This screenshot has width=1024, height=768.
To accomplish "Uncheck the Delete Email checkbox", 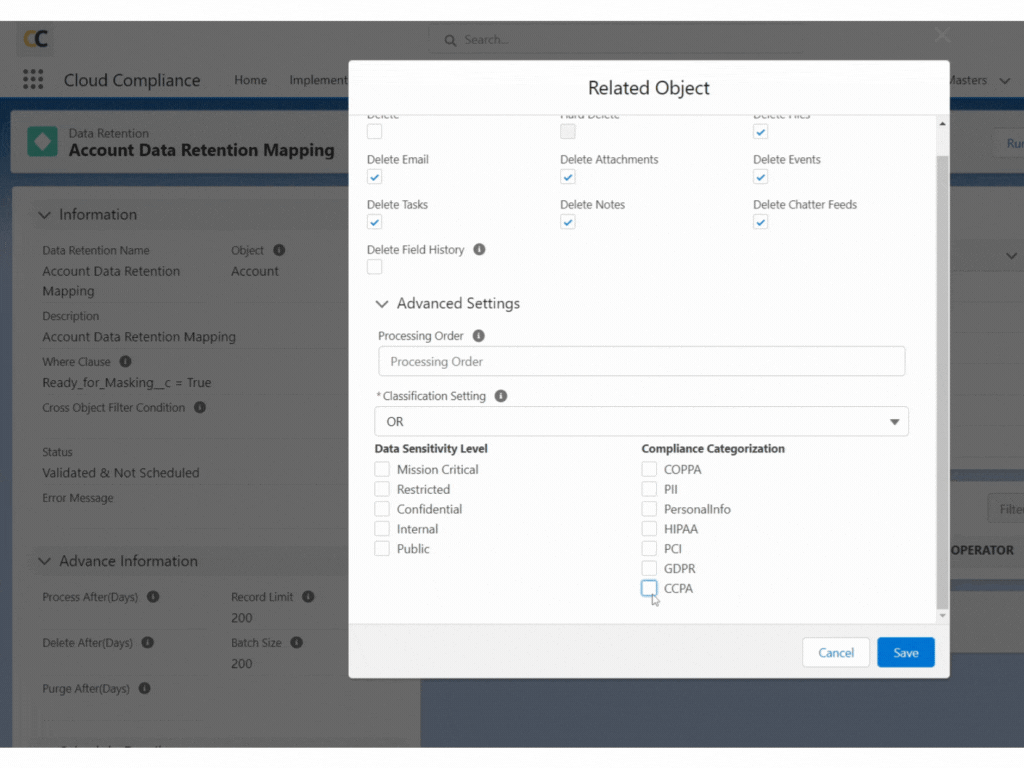I will 374,176.
